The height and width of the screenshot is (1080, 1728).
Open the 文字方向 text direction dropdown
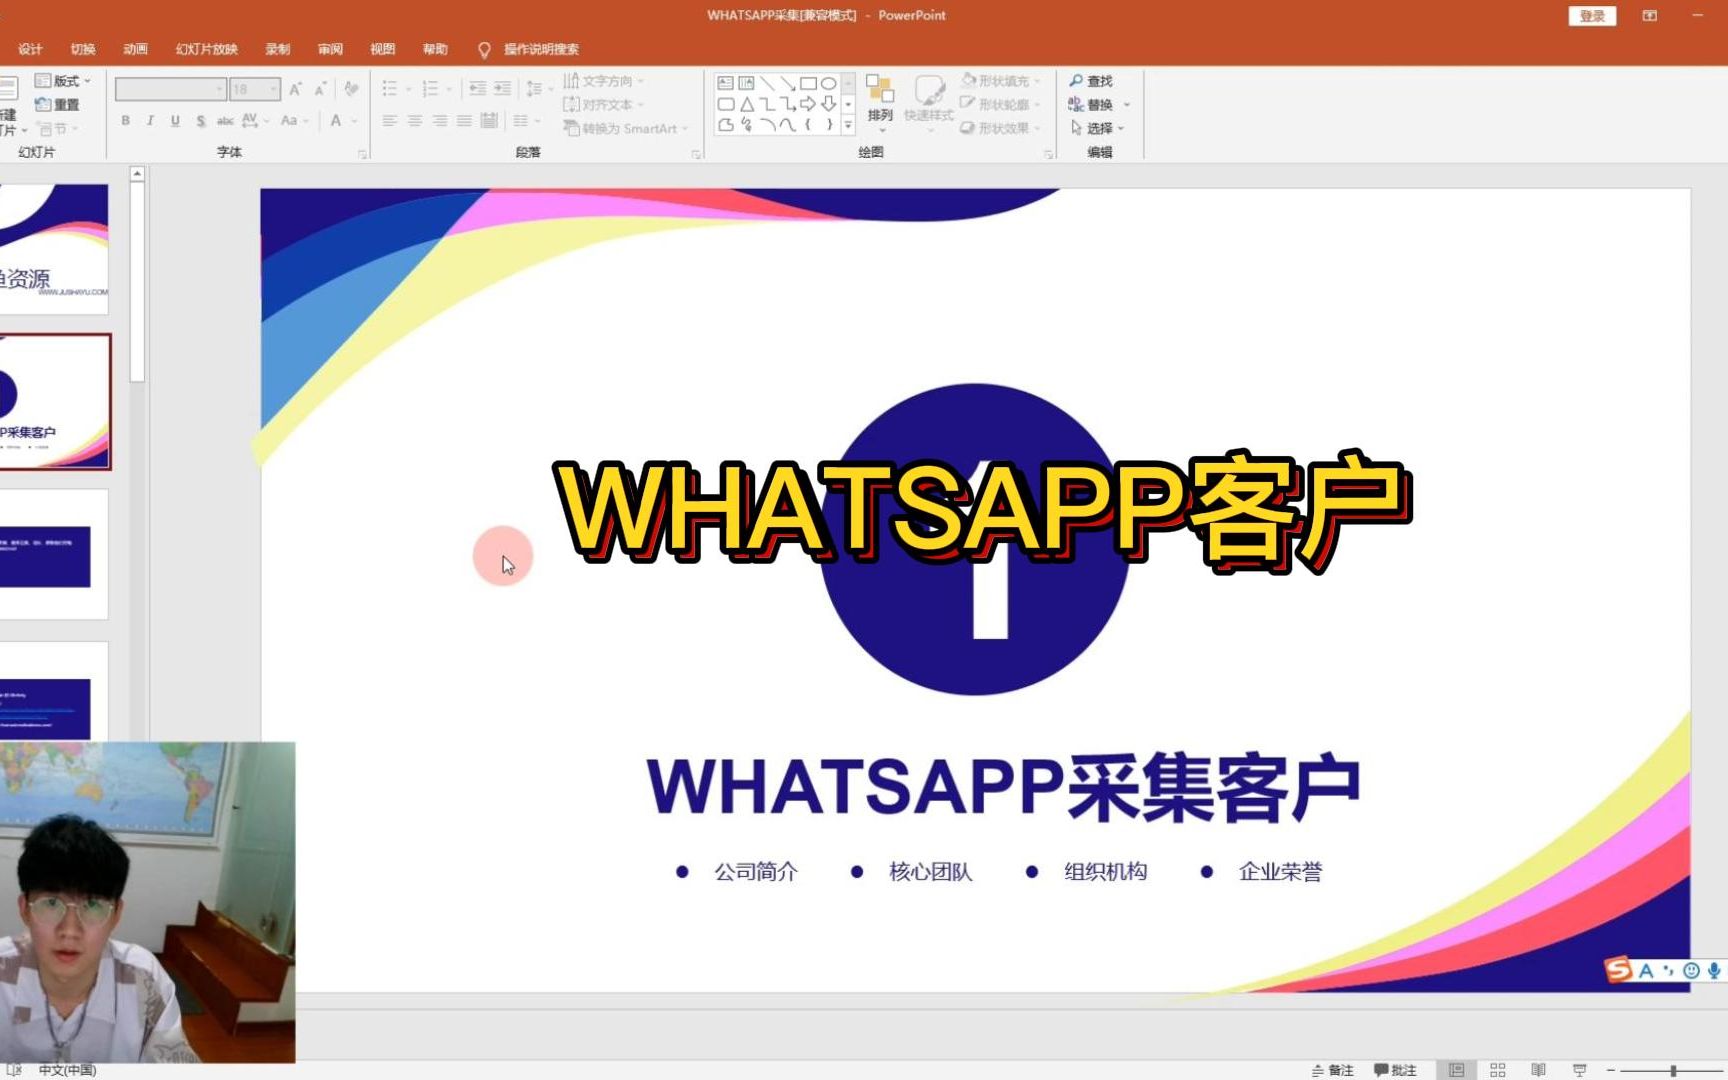tap(604, 81)
